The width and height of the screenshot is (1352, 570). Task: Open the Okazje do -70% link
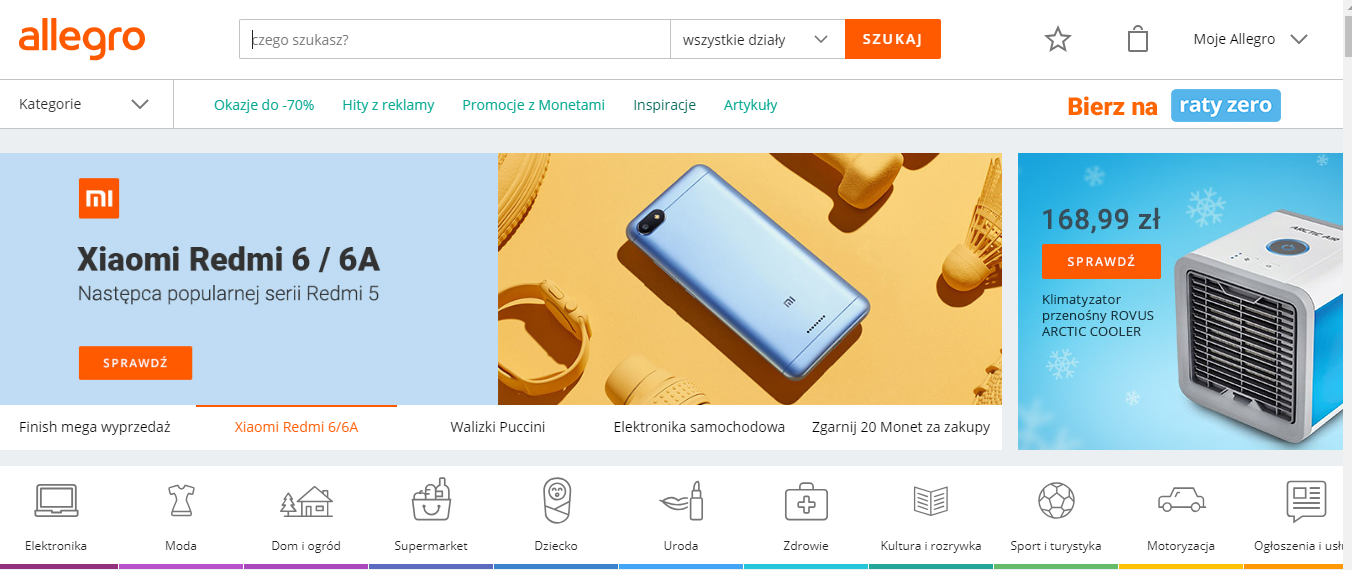tap(264, 105)
